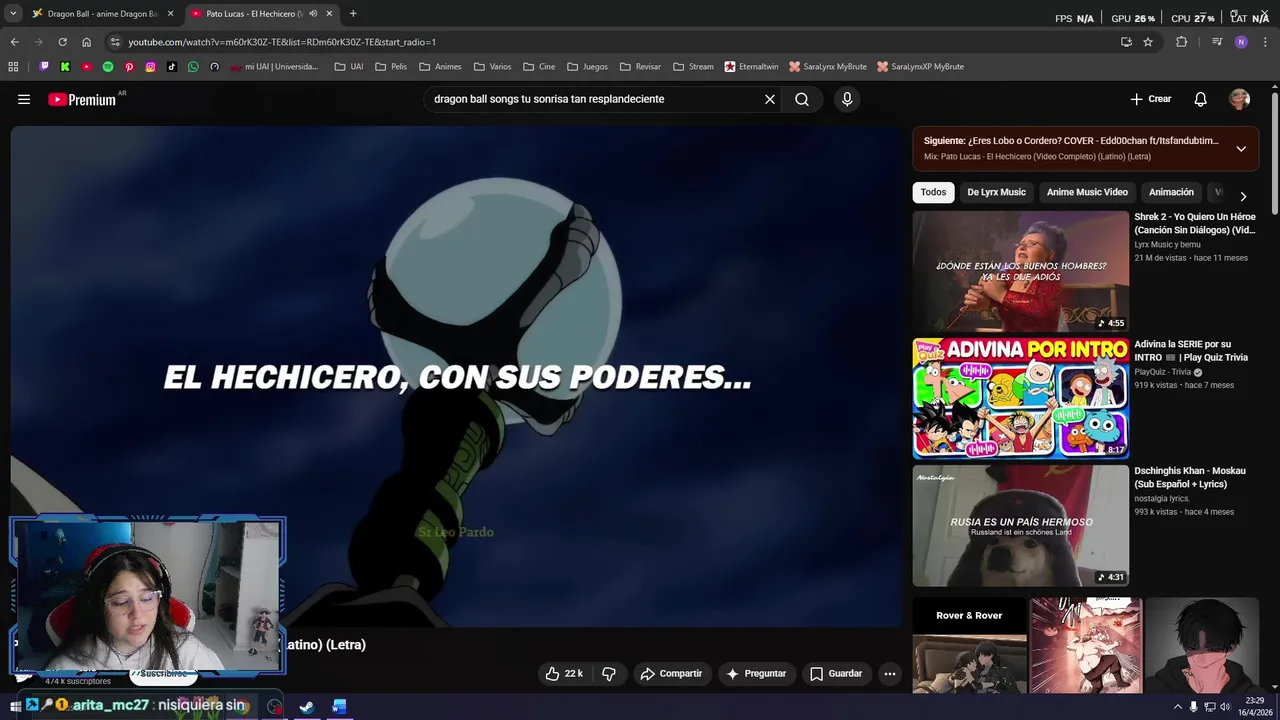This screenshot has height=720, width=1280.
Task: Open the apps grid in bookmarks bar
Action: point(13,67)
